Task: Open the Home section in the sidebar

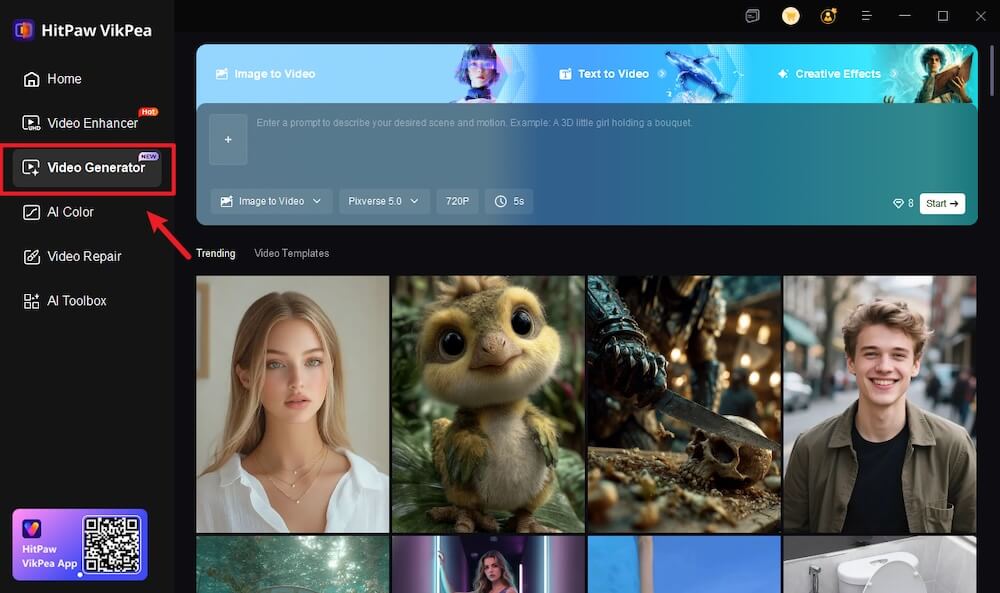Action: tap(52, 78)
